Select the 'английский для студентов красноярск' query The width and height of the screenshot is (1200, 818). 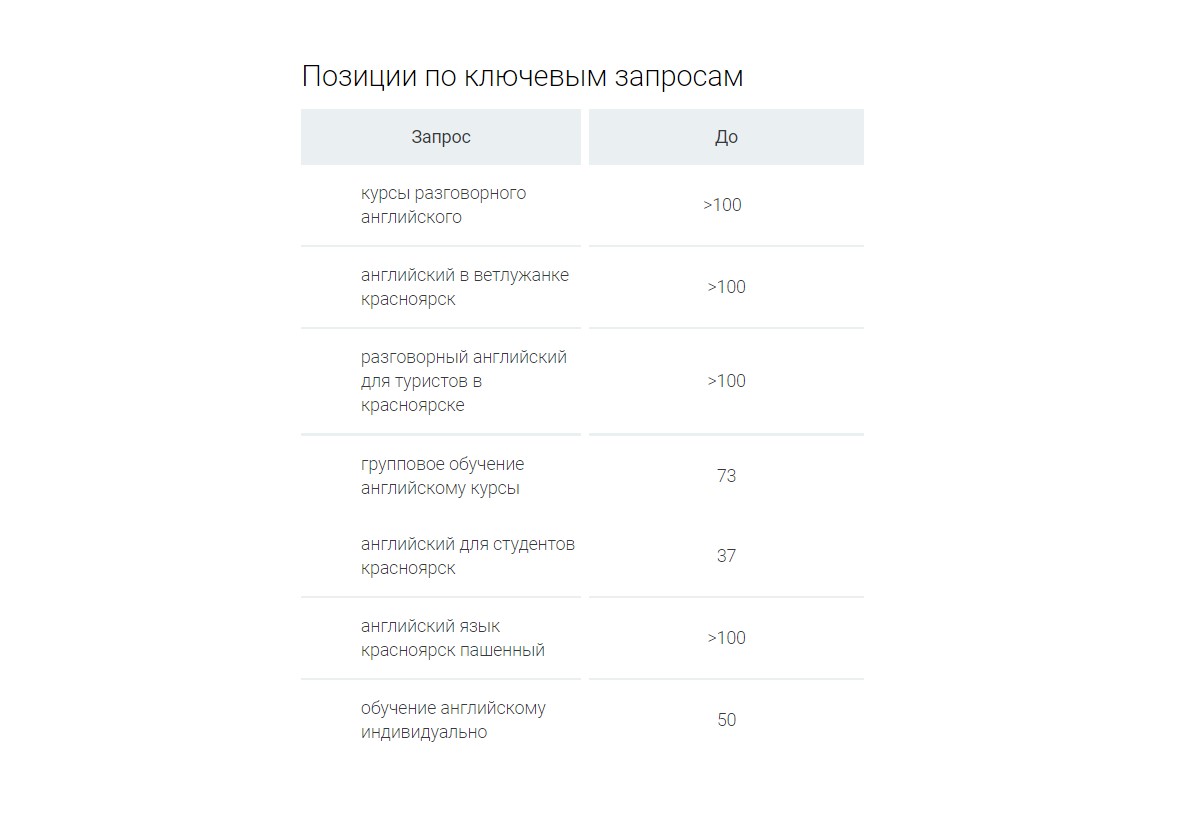pos(468,556)
